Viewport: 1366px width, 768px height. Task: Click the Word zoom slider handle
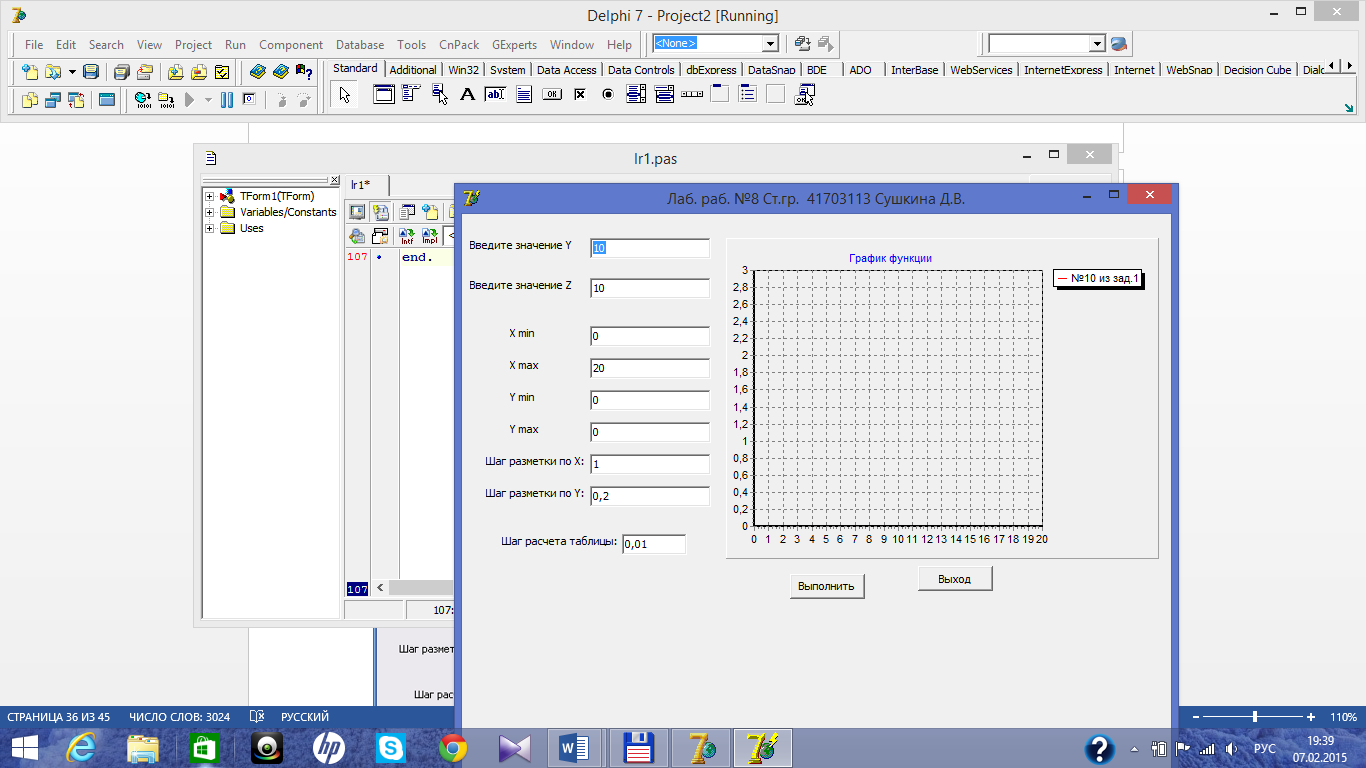pyautogui.click(x=1254, y=717)
